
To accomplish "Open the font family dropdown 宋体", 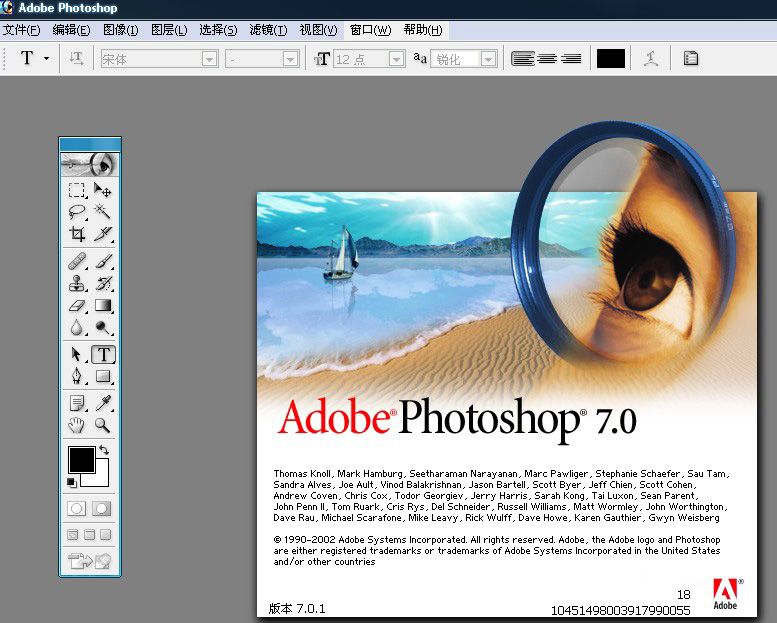I will coord(210,59).
